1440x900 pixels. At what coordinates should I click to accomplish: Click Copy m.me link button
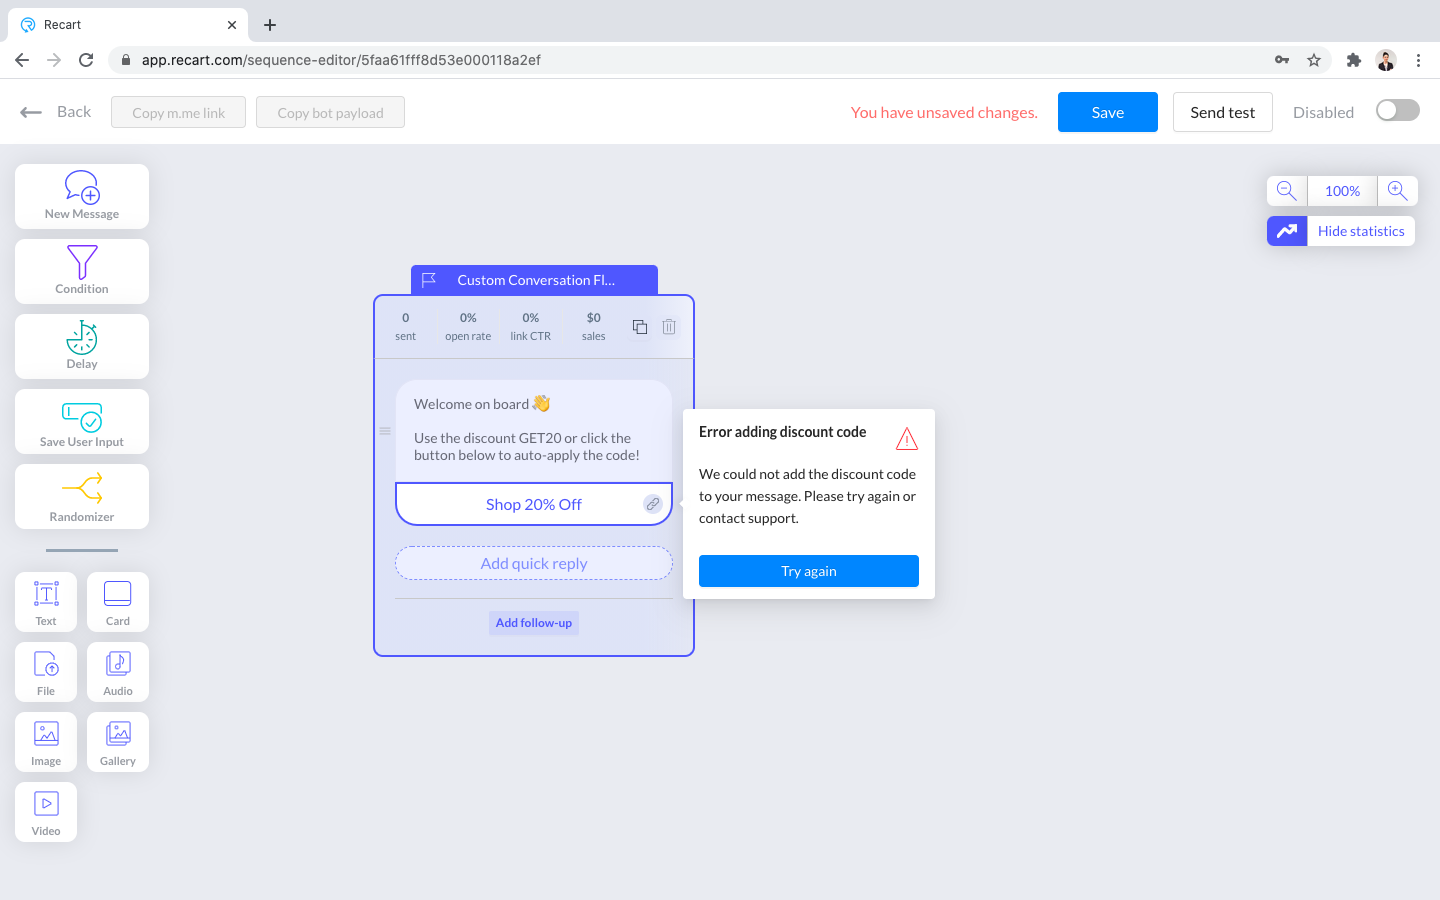click(x=179, y=112)
